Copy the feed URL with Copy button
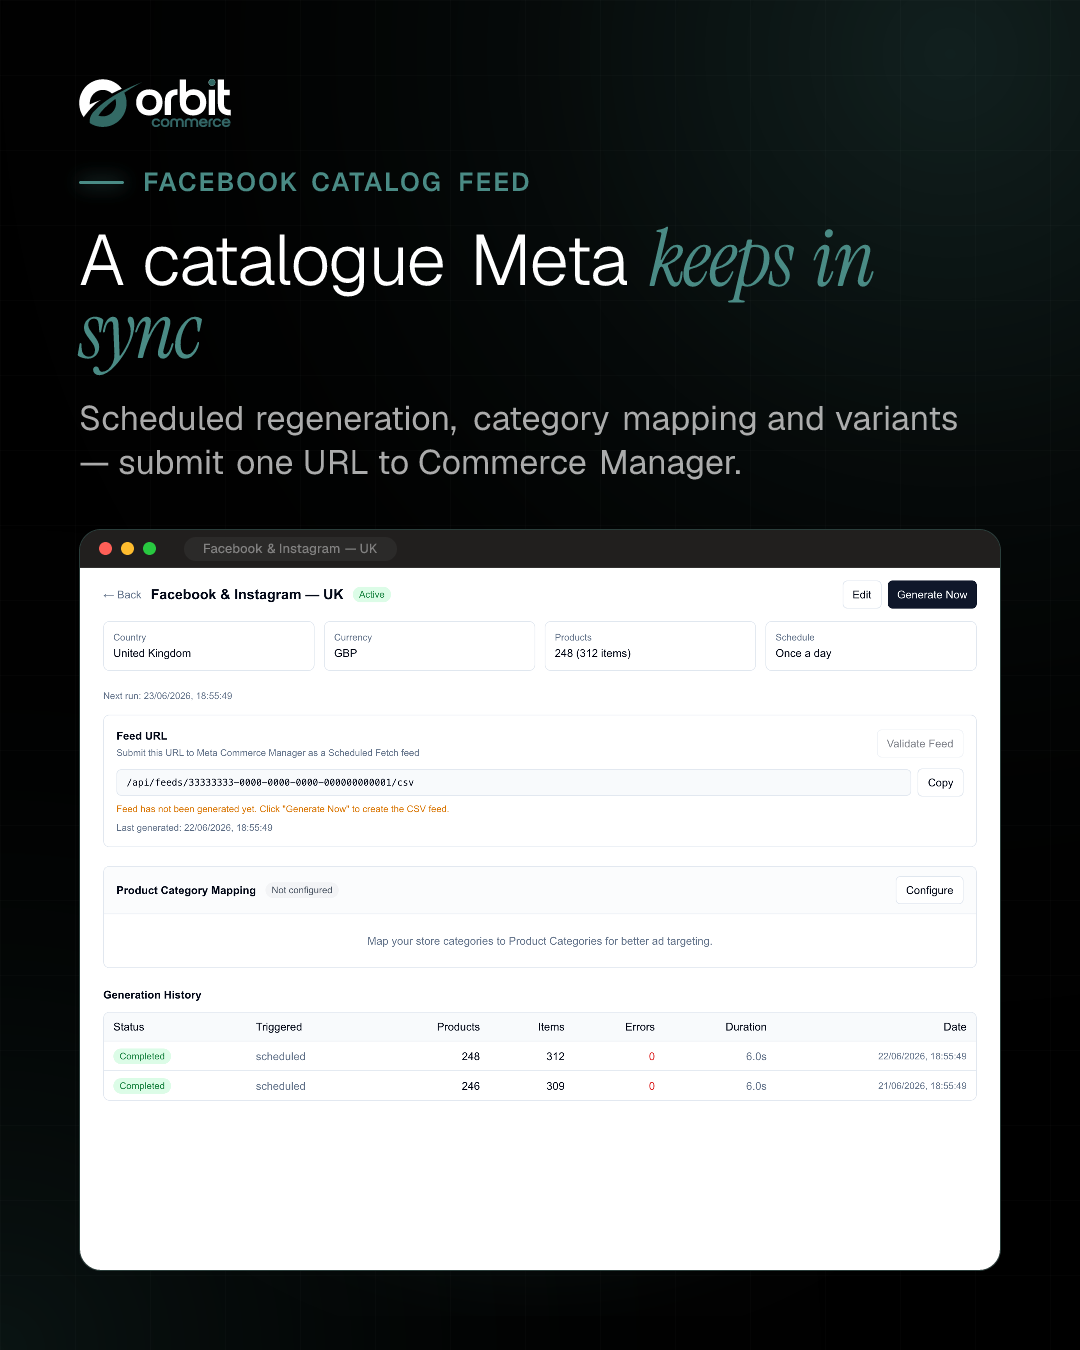Screen dimensions: 1080x1350 (940, 783)
